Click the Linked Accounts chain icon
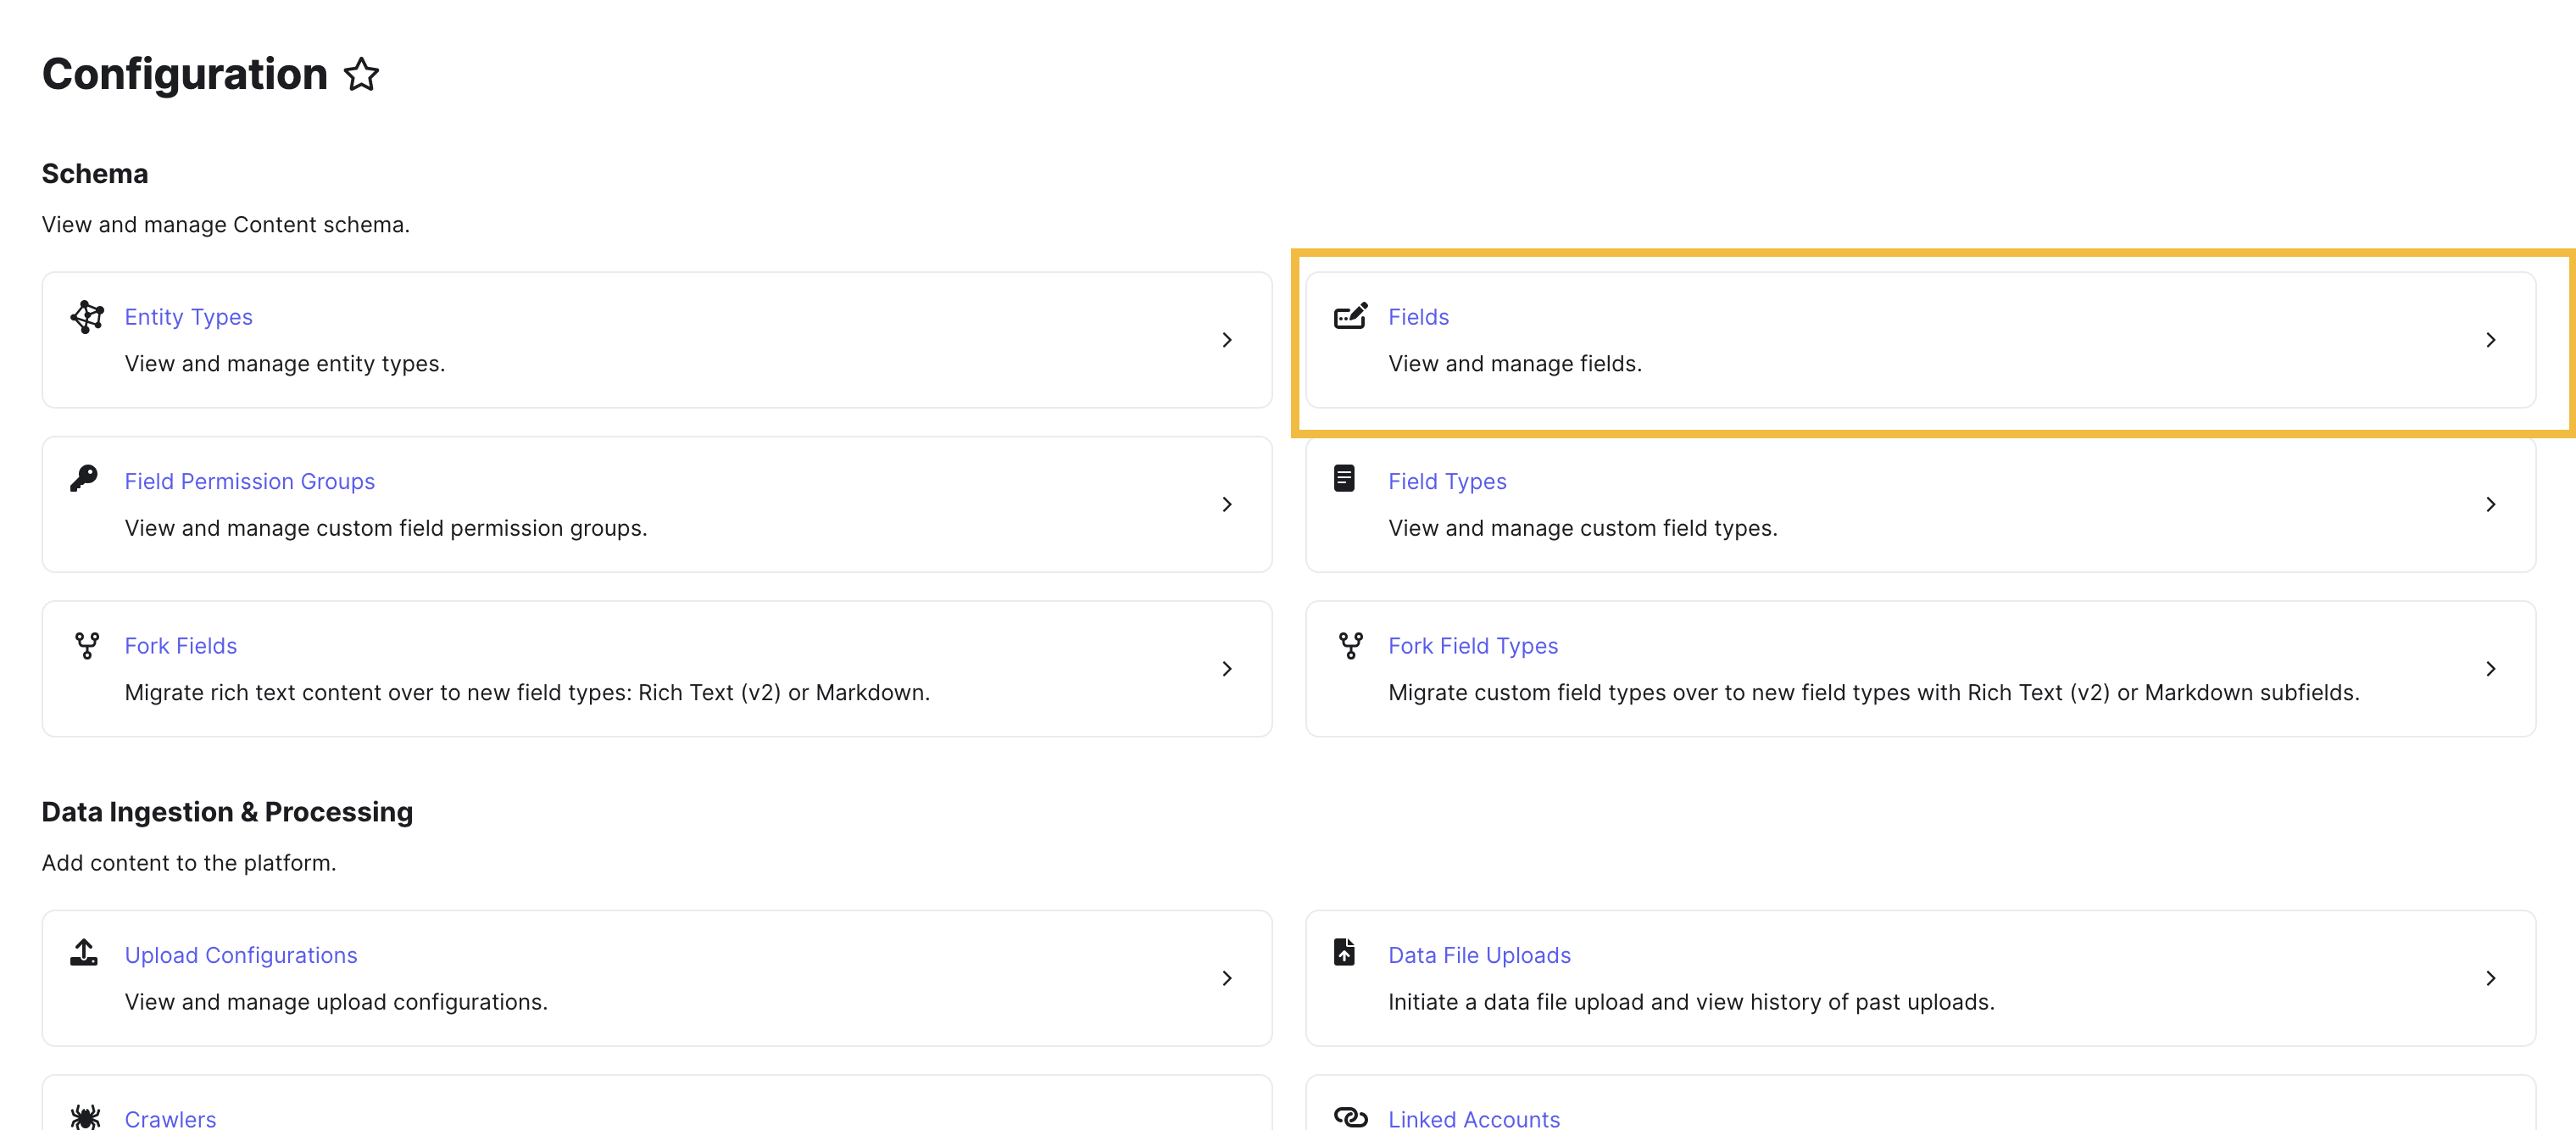The width and height of the screenshot is (2576, 1130). tap(1350, 1117)
